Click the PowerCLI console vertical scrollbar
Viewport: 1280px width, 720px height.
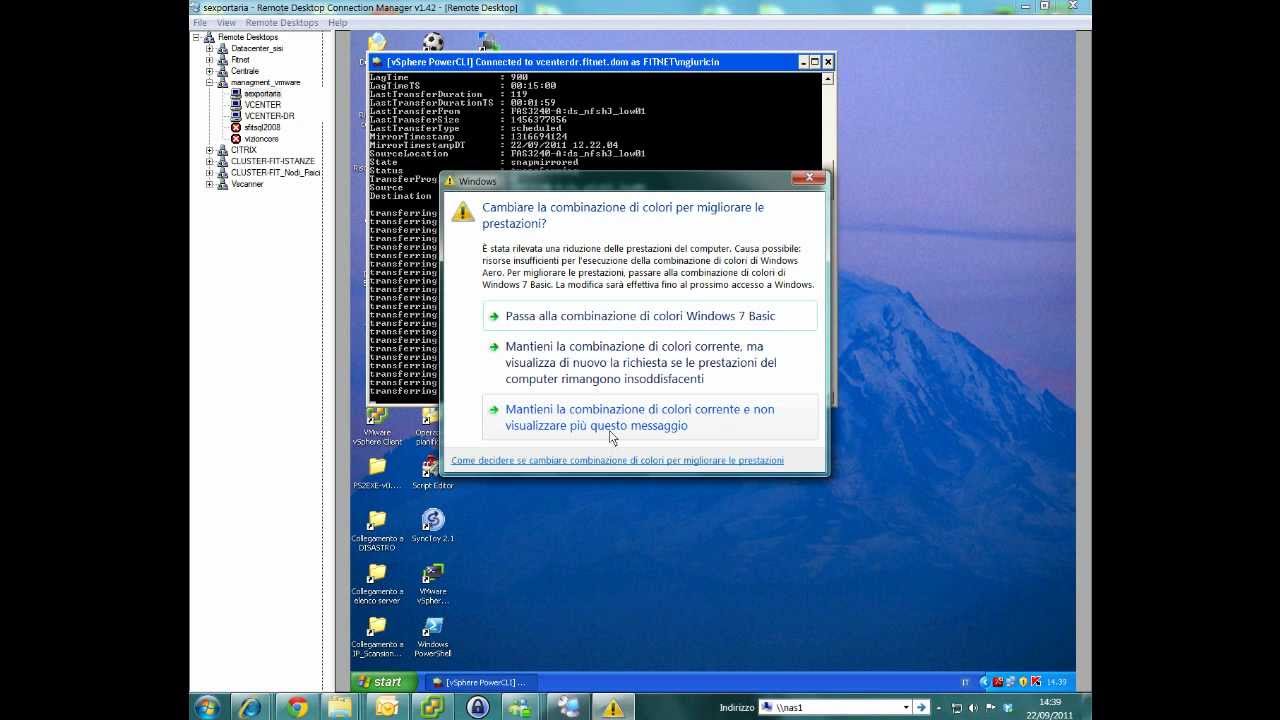(x=829, y=238)
